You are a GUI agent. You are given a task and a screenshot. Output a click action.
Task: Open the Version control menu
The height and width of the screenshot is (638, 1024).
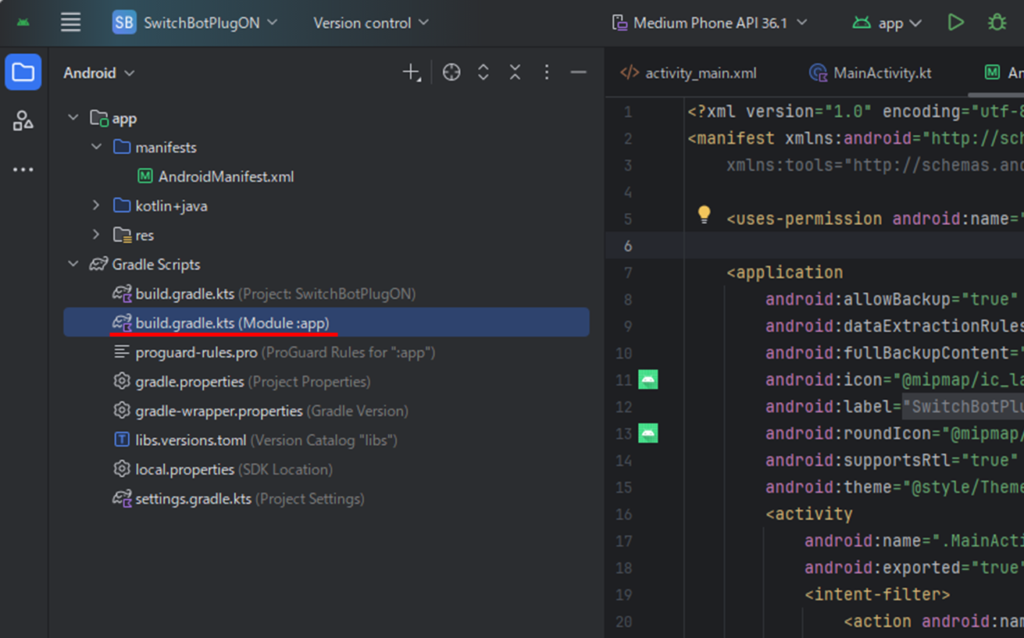click(371, 22)
